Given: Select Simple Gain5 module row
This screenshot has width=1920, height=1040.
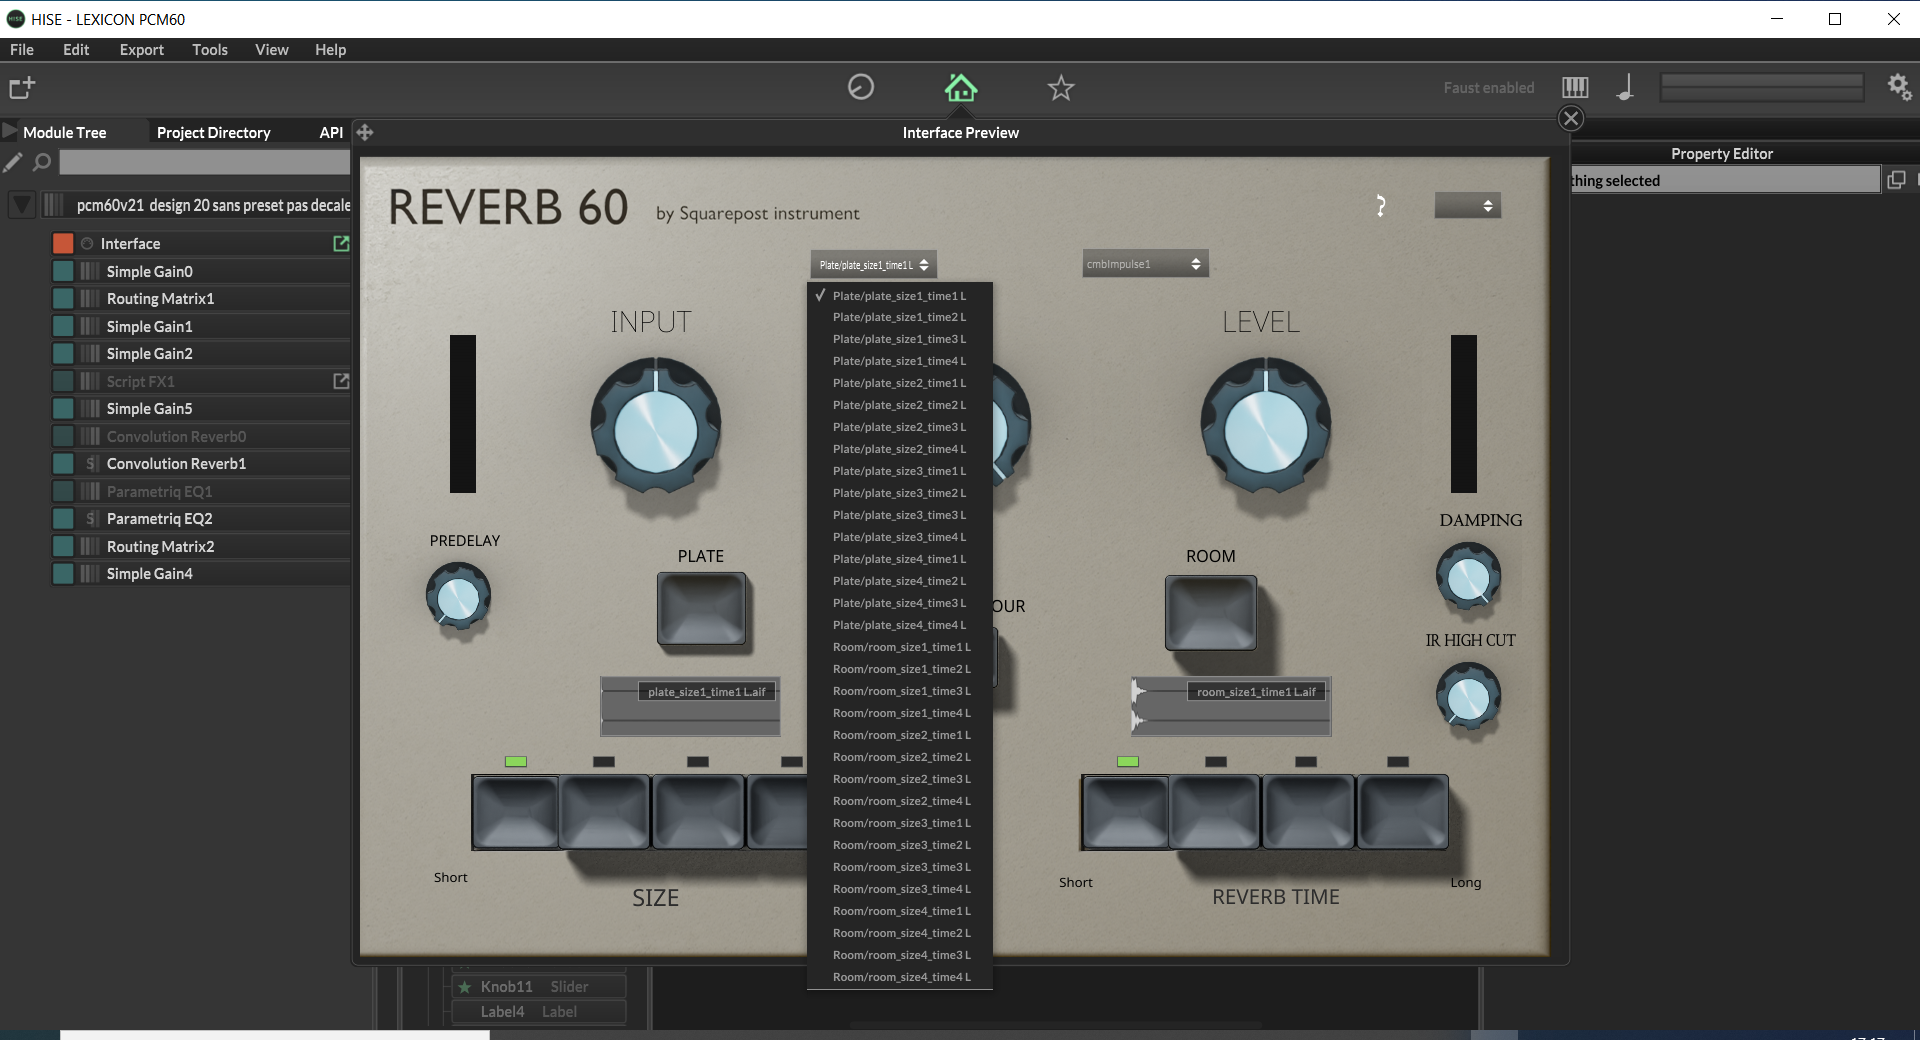Looking at the screenshot, I should point(201,408).
